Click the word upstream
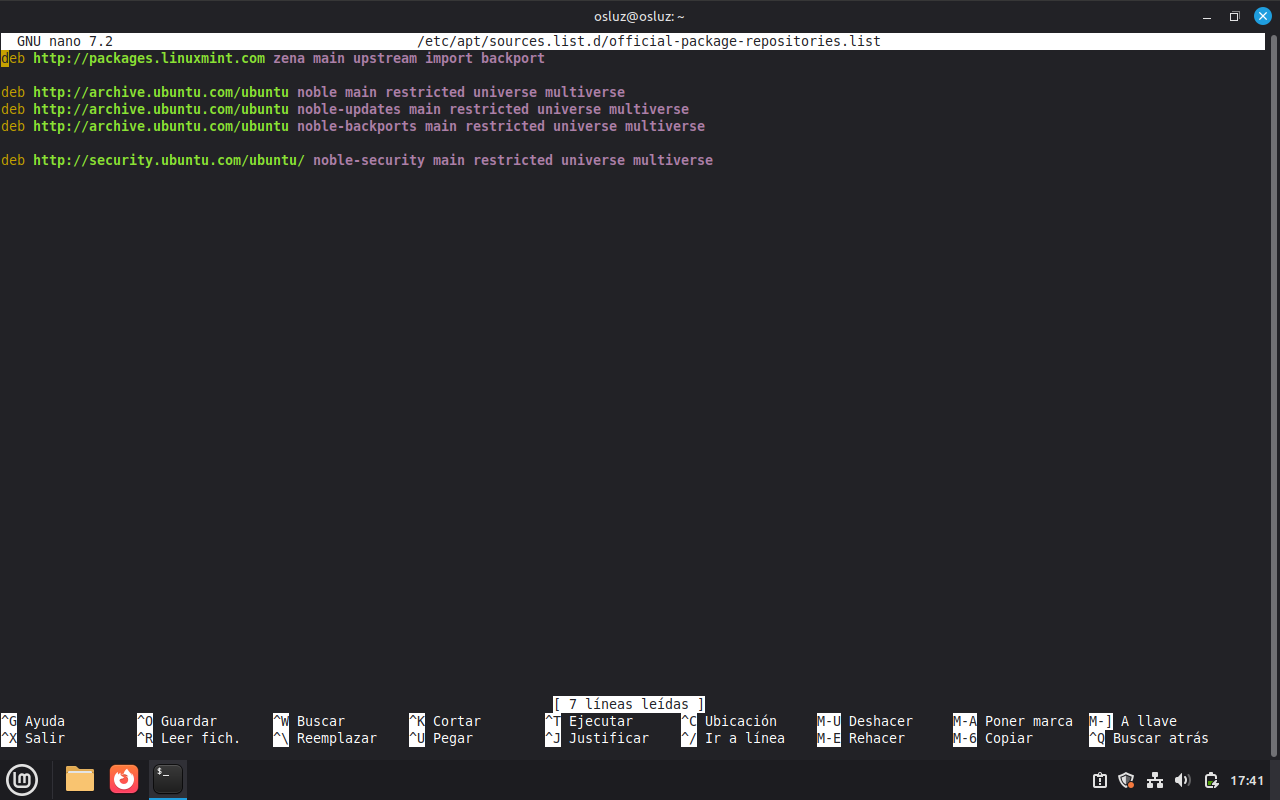Image resolution: width=1280 pixels, height=800 pixels. coord(385,58)
